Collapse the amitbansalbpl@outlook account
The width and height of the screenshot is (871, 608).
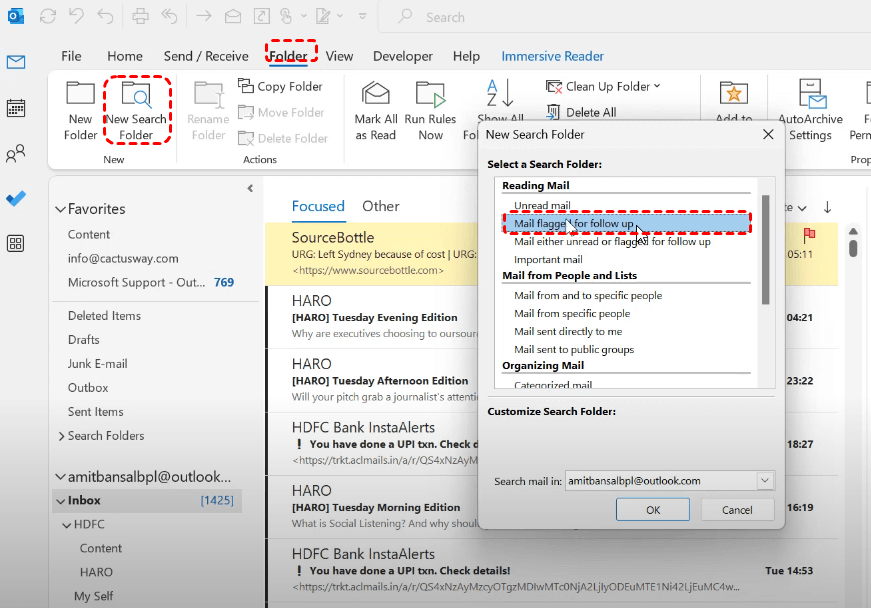pyautogui.click(x=61, y=477)
